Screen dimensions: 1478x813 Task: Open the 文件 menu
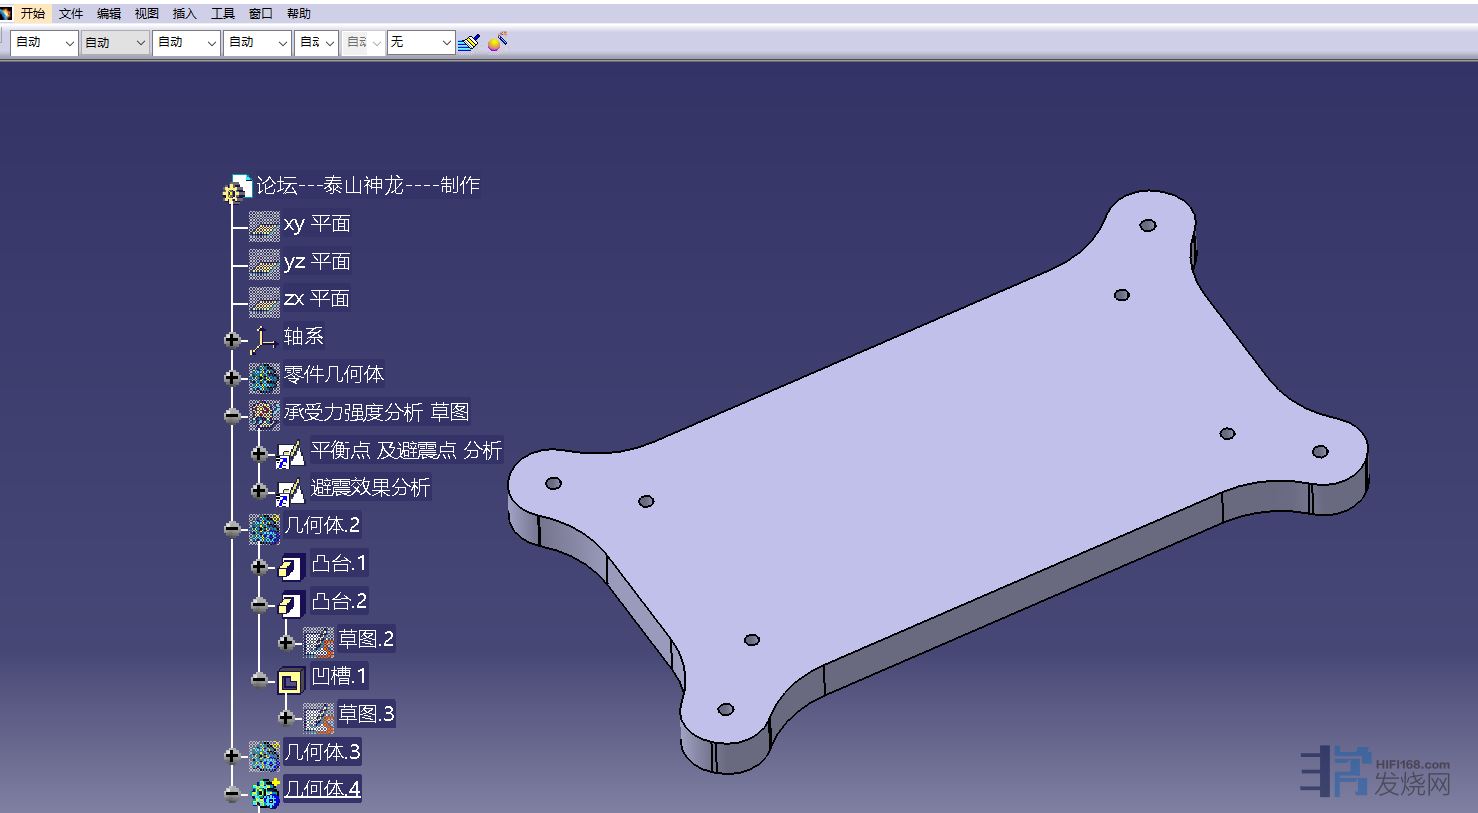pos(71,13)
